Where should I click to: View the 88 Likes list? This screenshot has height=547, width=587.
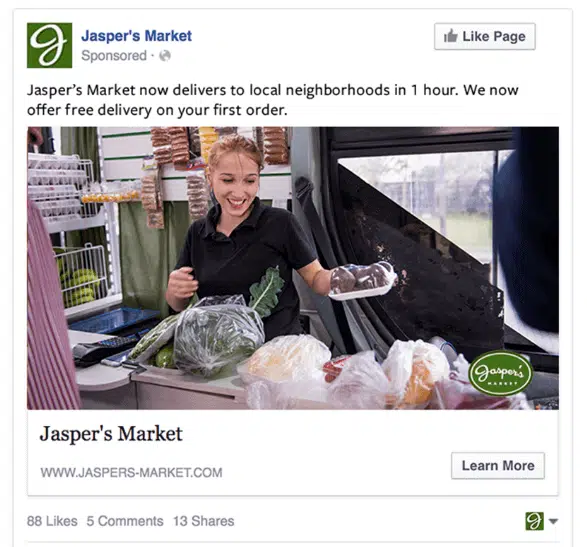tap(52, 521)
